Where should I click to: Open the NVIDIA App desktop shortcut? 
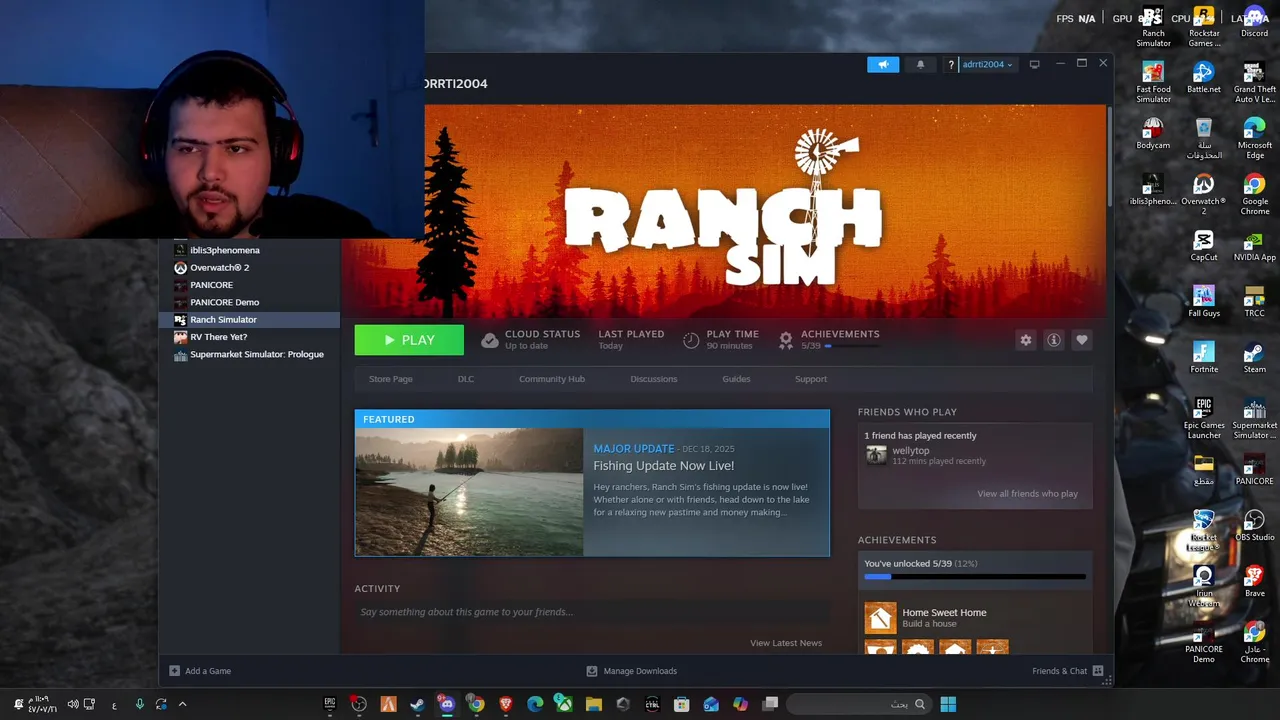(x=1254, y=246)
